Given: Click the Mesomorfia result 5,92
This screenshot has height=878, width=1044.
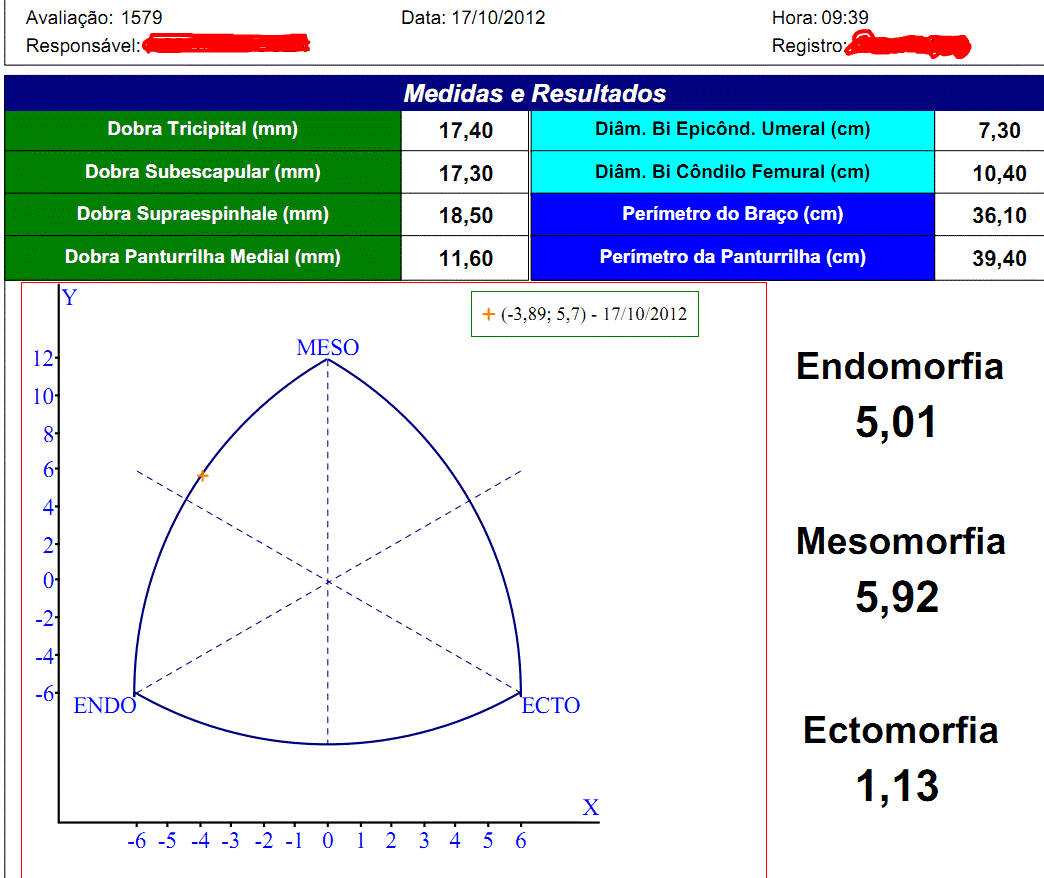Looking at the screenshot, I should point(896,597).
